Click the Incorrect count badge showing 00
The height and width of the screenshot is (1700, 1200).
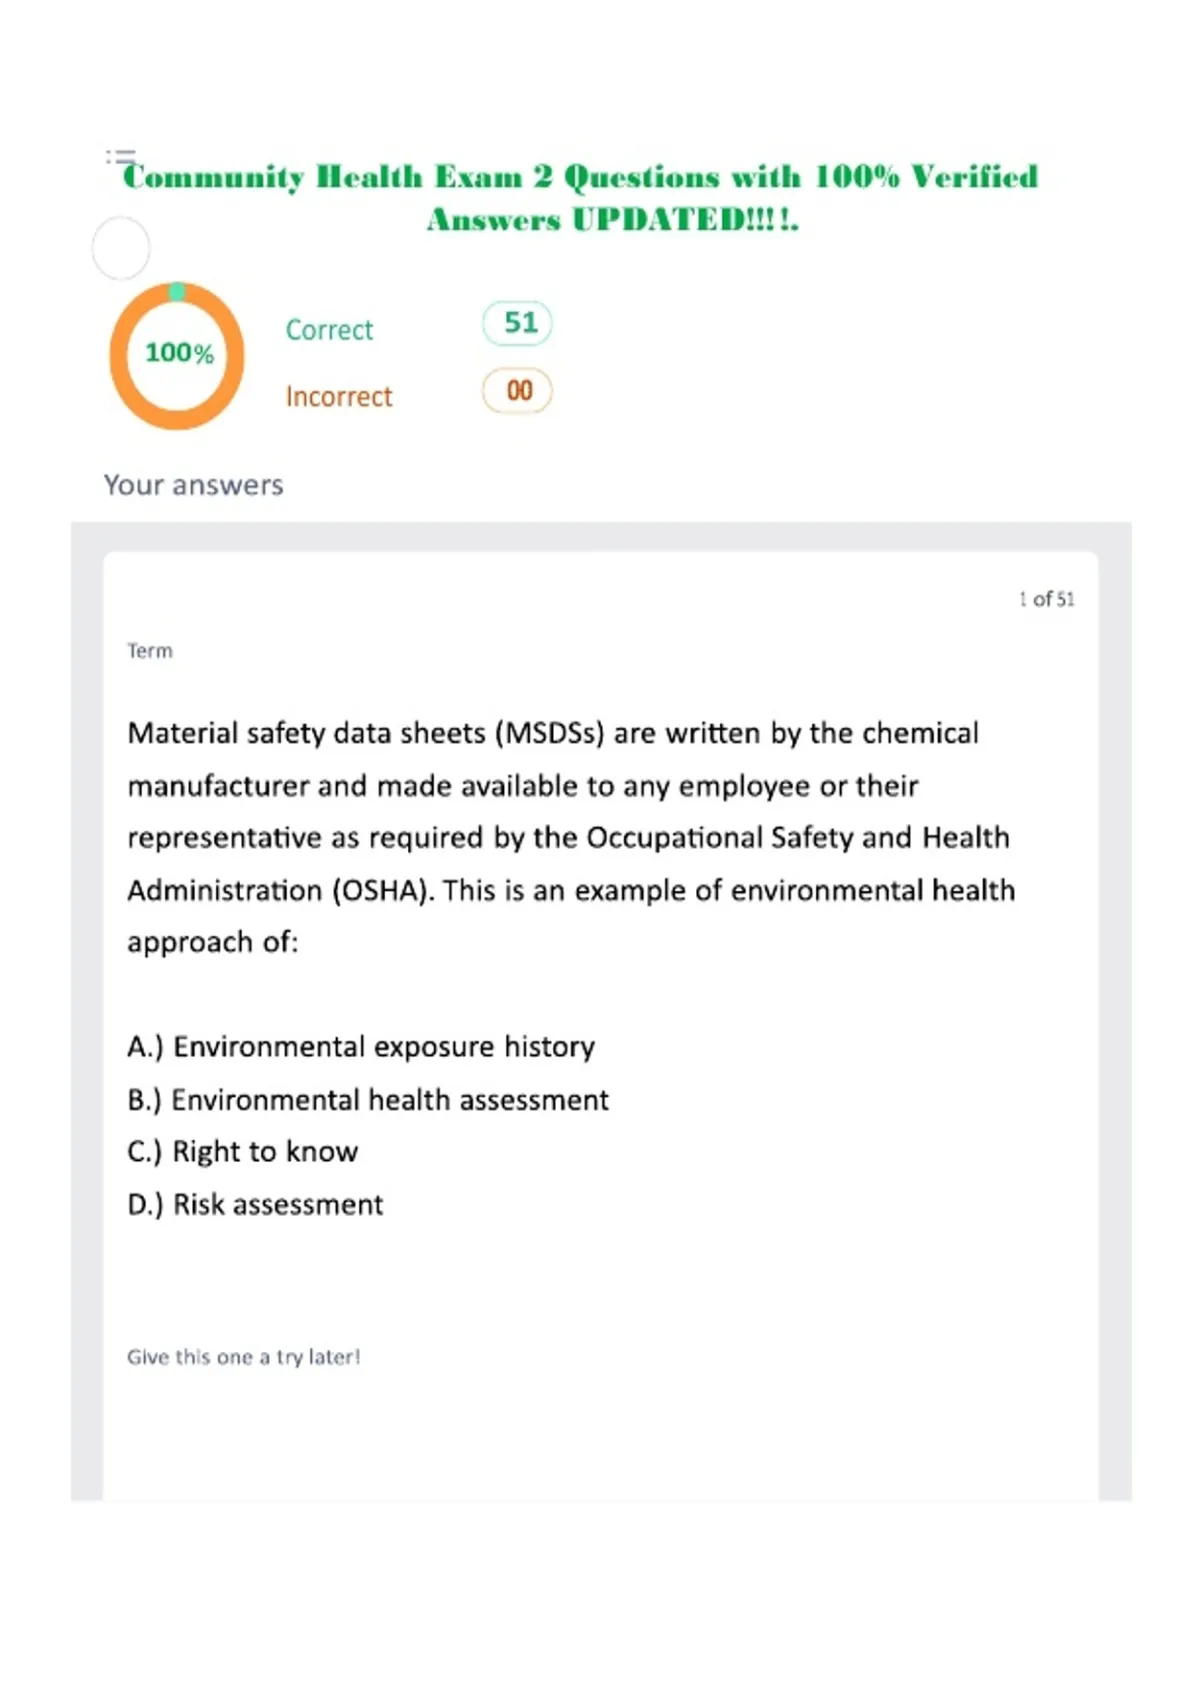pyautogui.click(x=518, y=391)
